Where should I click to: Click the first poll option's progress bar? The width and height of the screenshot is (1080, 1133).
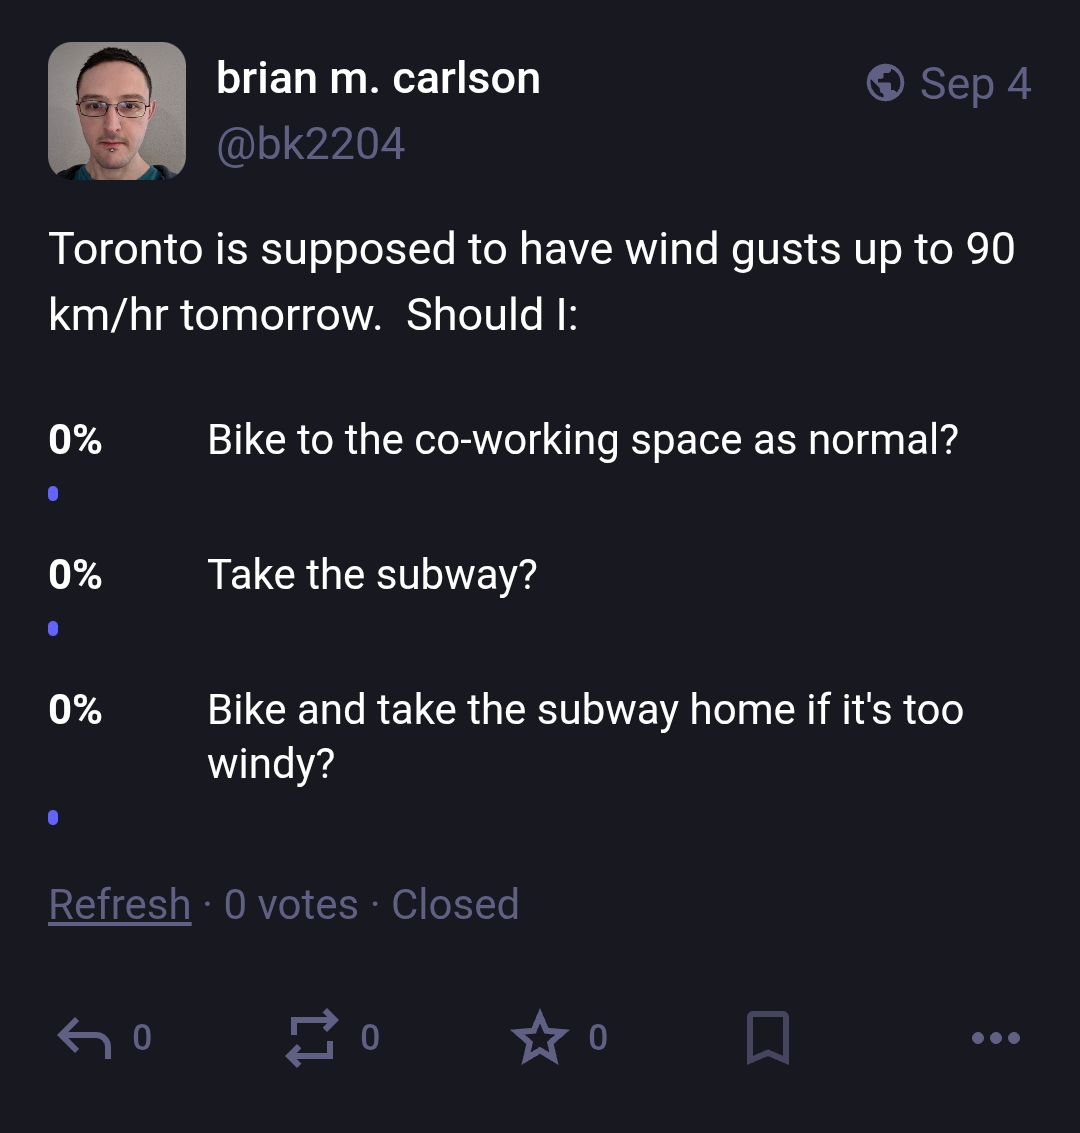[53, 494]
